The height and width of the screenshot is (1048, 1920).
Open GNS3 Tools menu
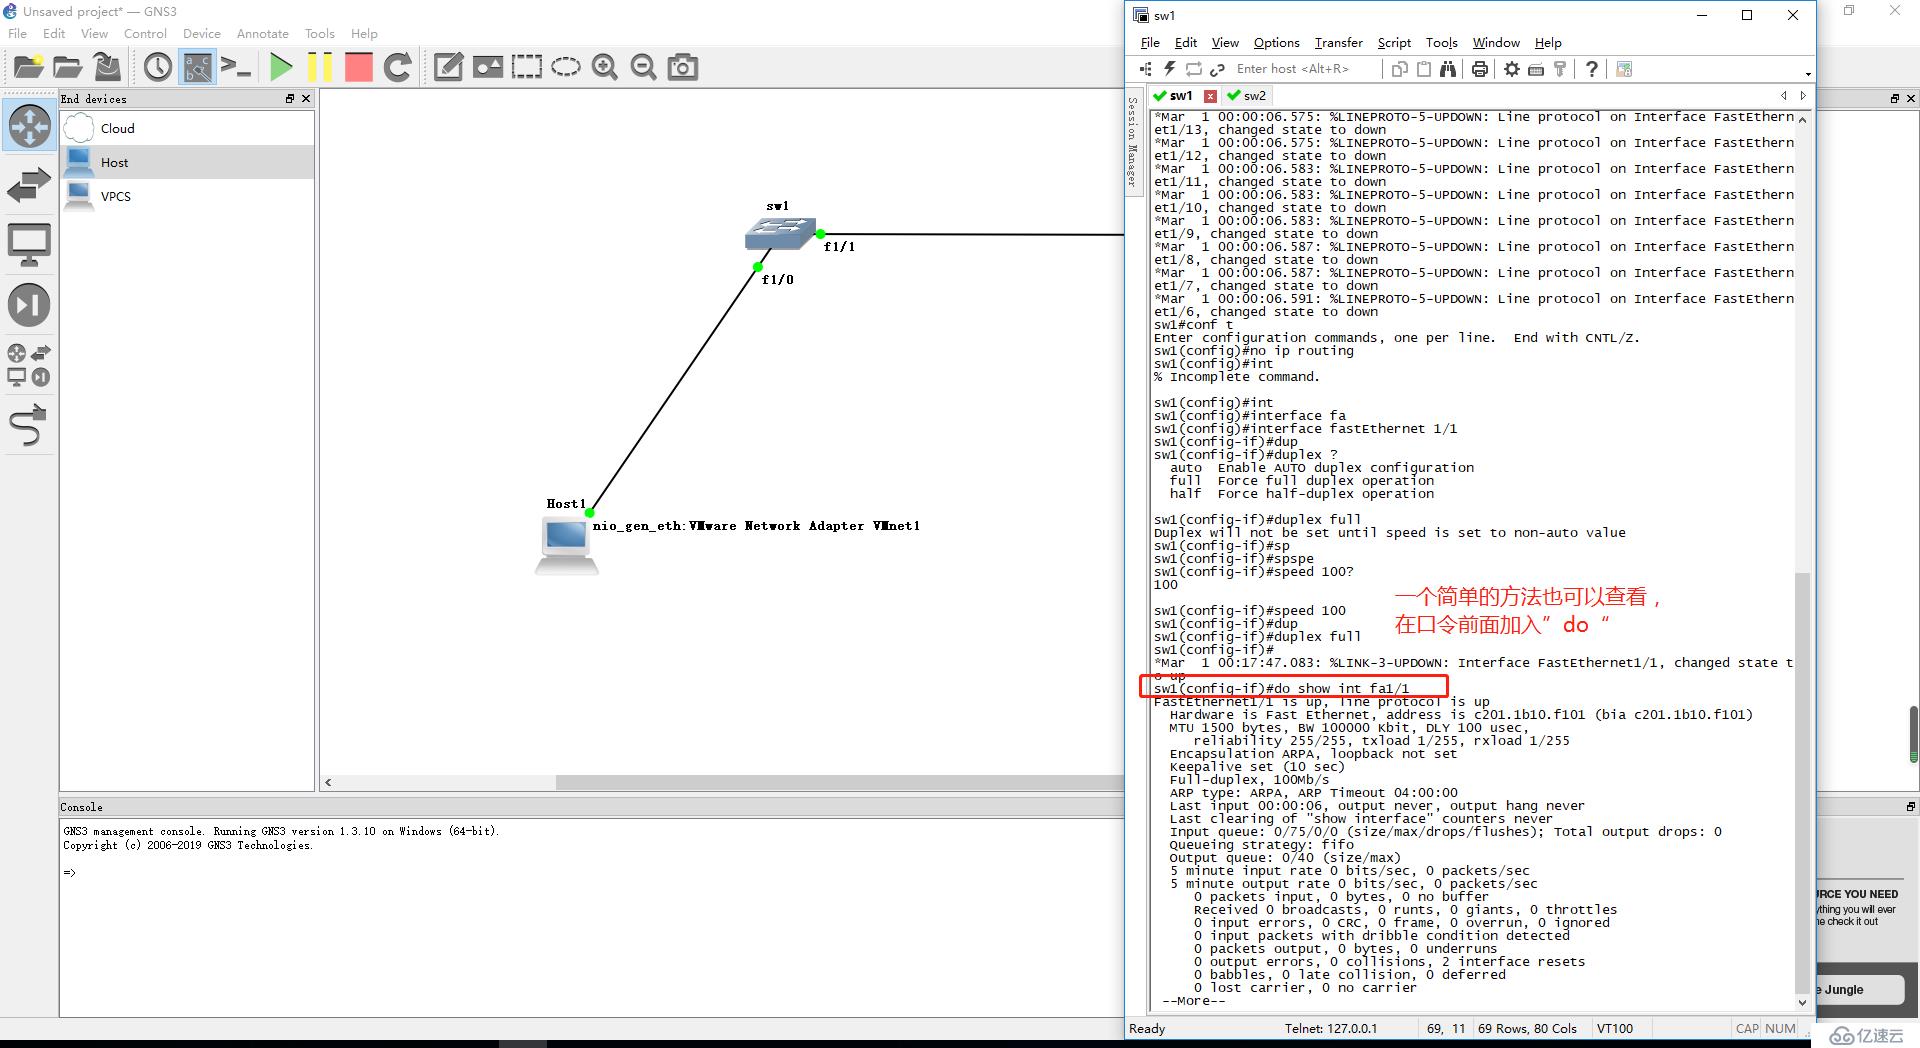[x=320, y=33]
